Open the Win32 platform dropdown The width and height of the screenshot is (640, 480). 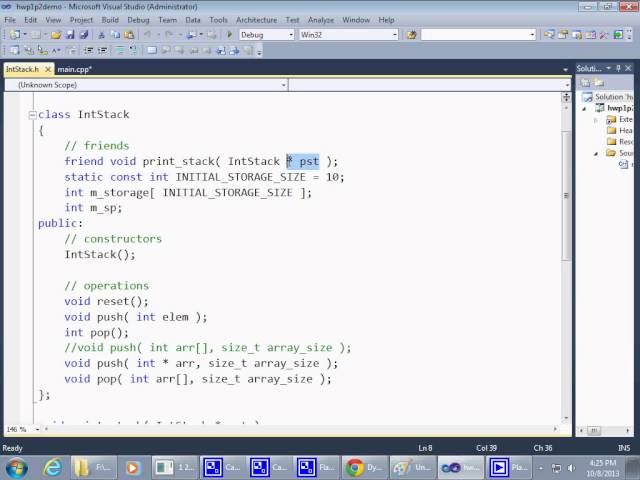(x=394, y=35)
